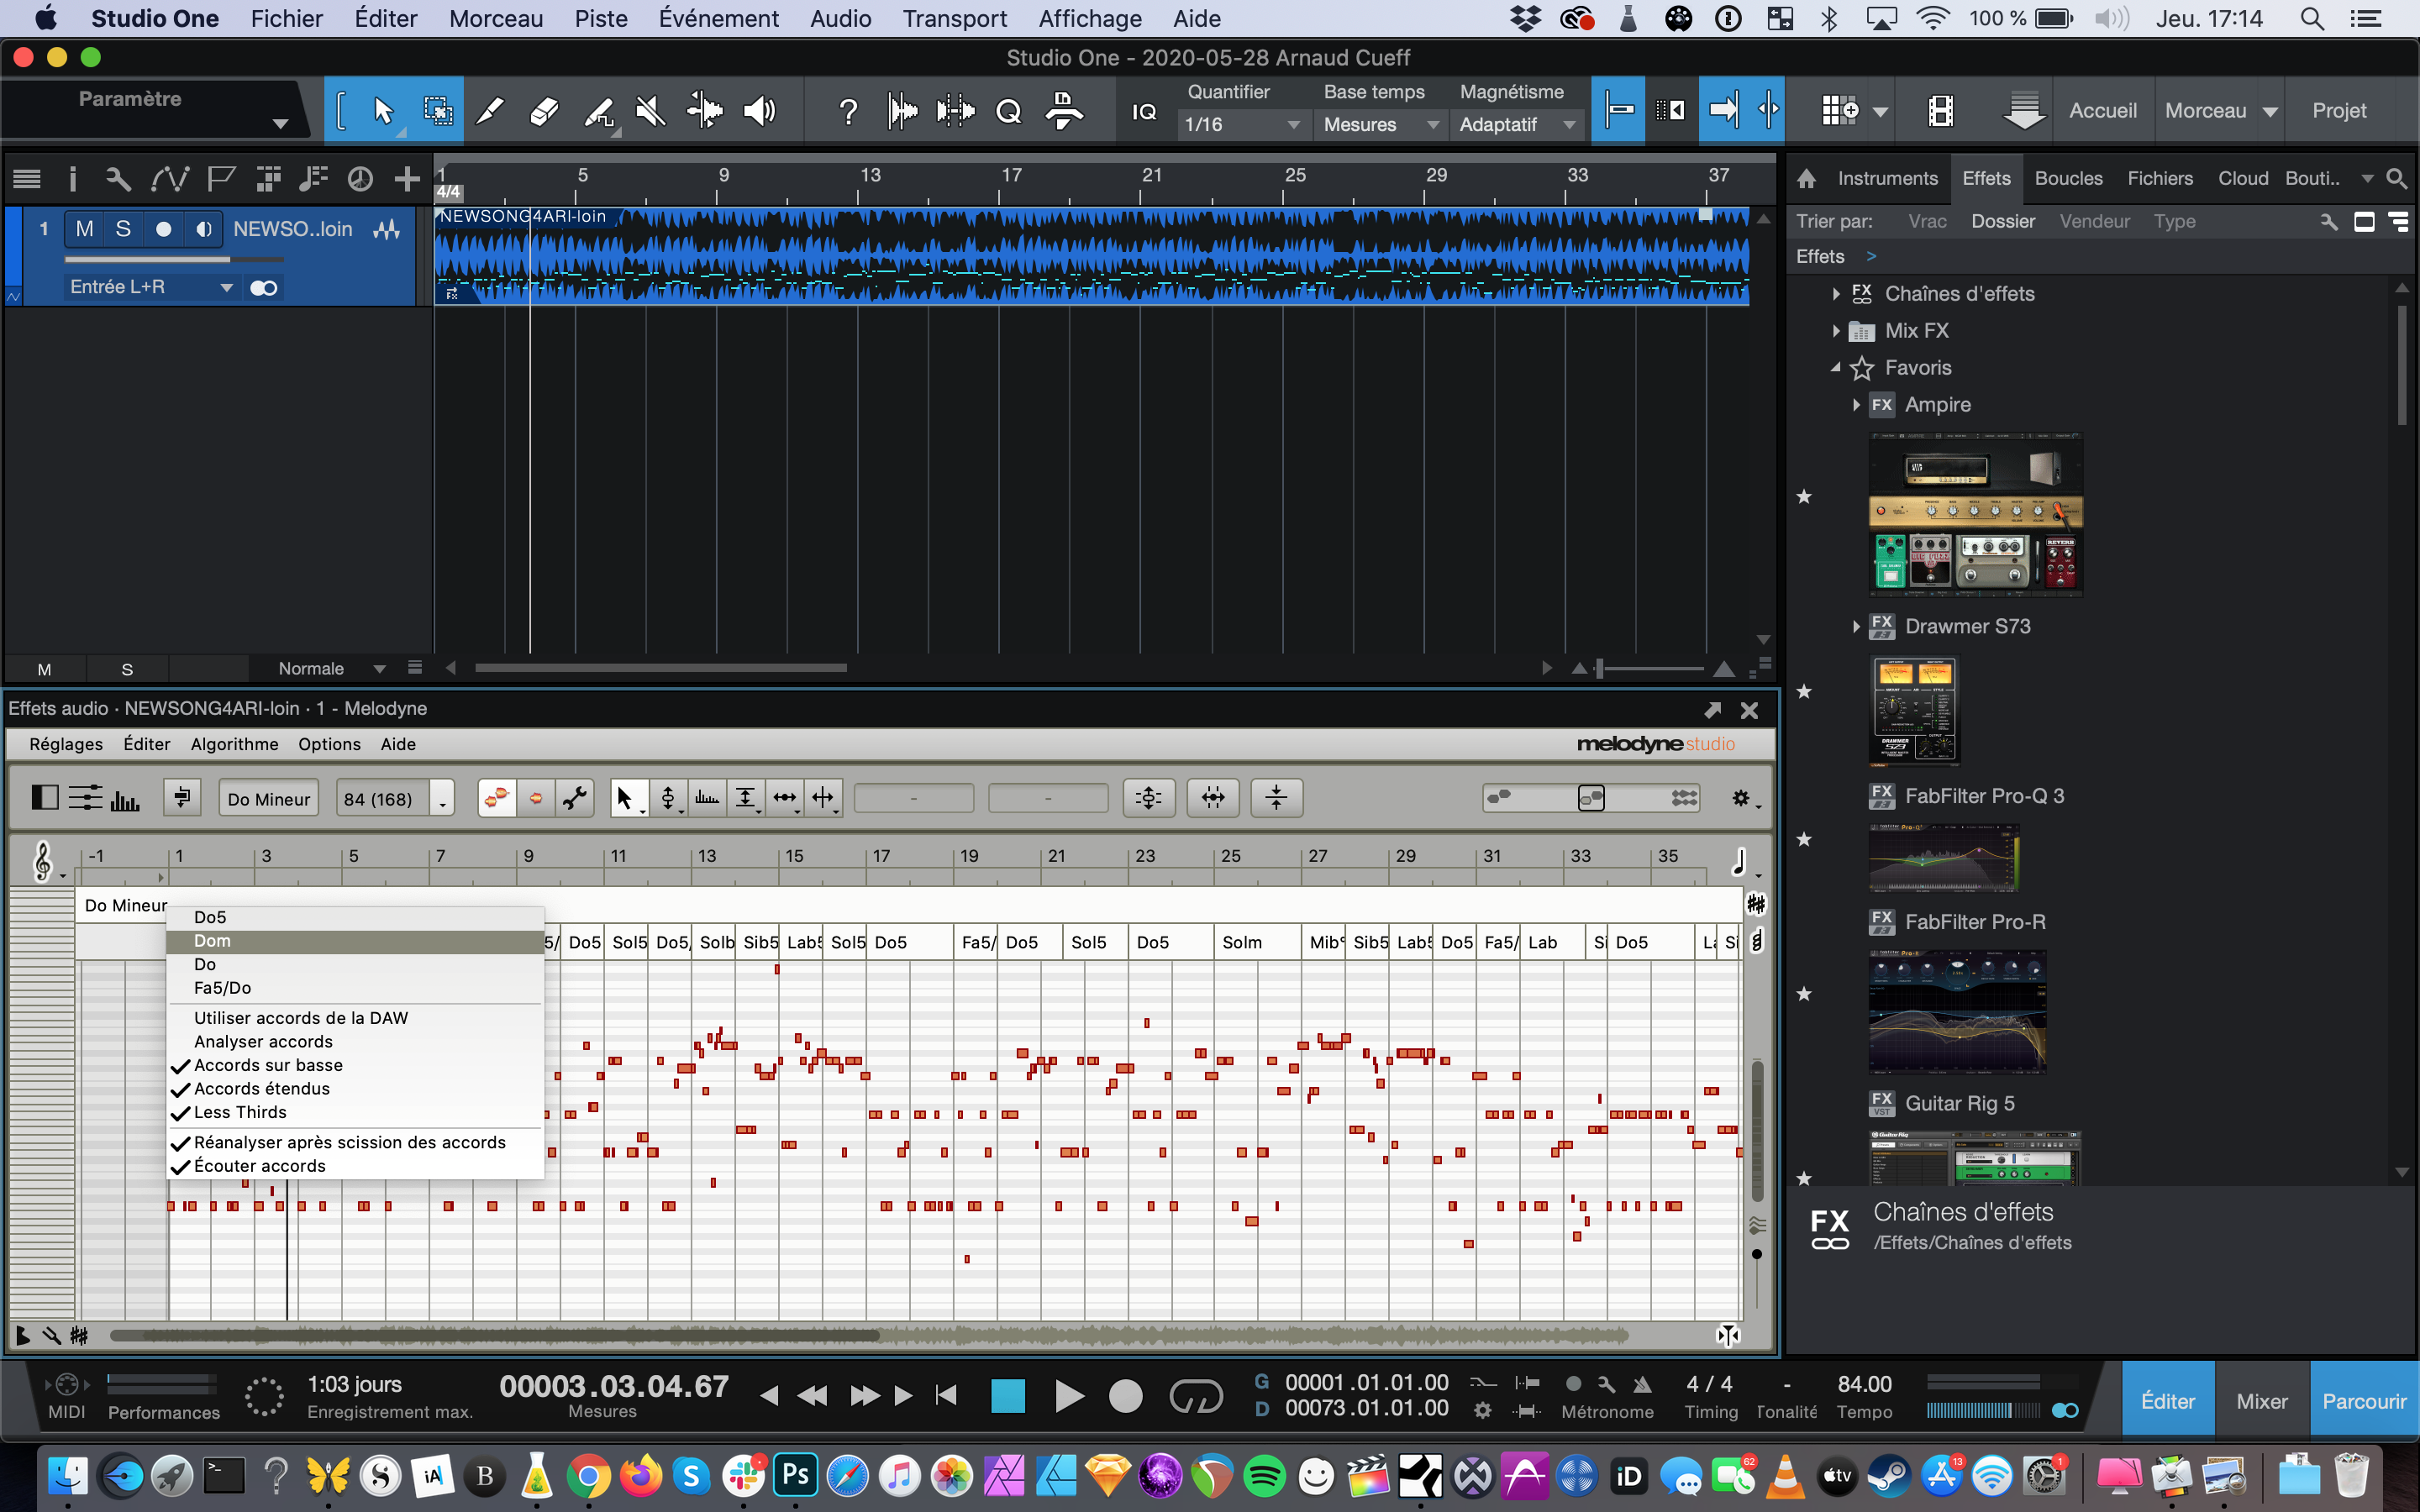Switch to the Boucles browser tab
The height and width of the screenshot is (1512, 2420).
coord(2068,178)
